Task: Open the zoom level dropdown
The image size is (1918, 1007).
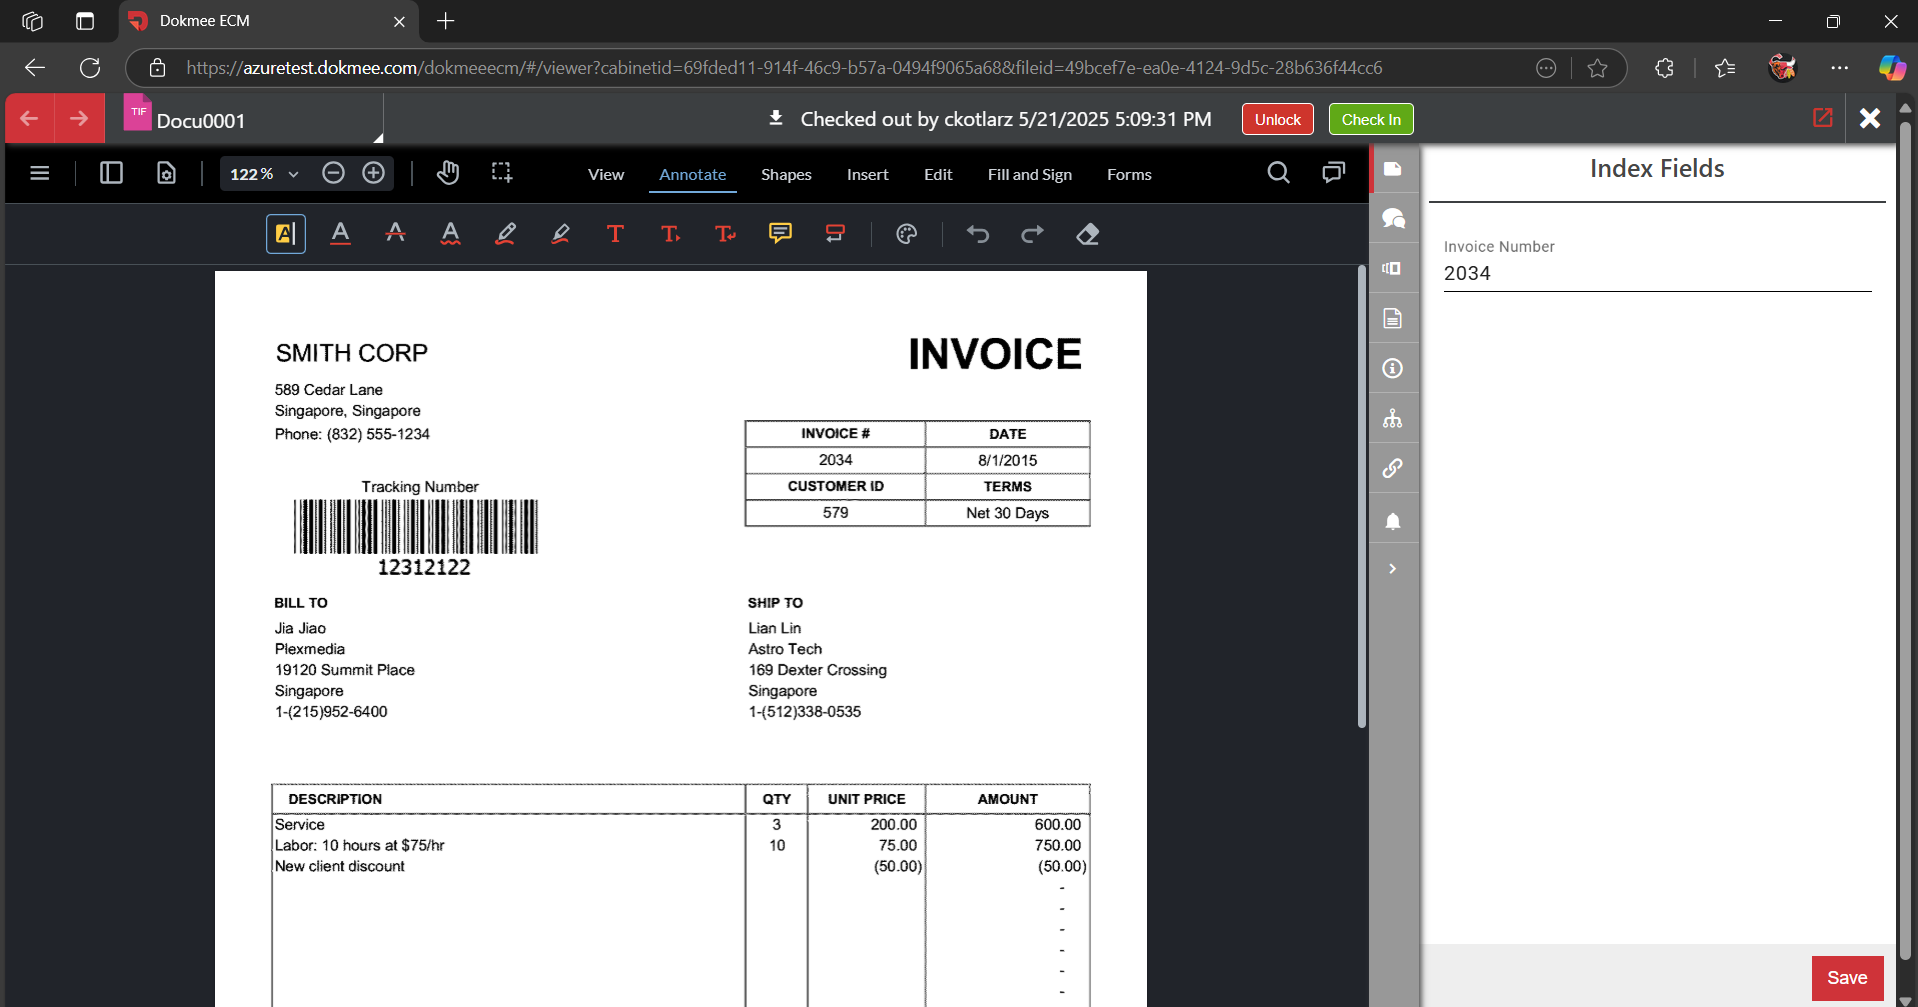Action: tap(293, 174)
